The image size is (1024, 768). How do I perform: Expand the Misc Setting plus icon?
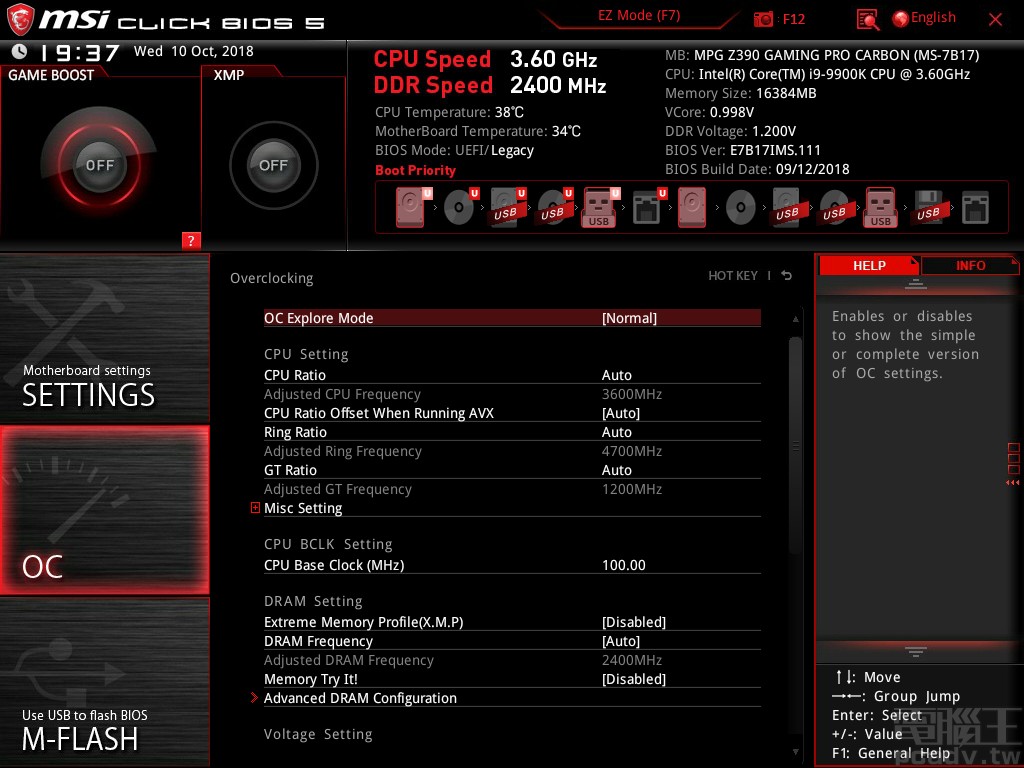(255, 507)
